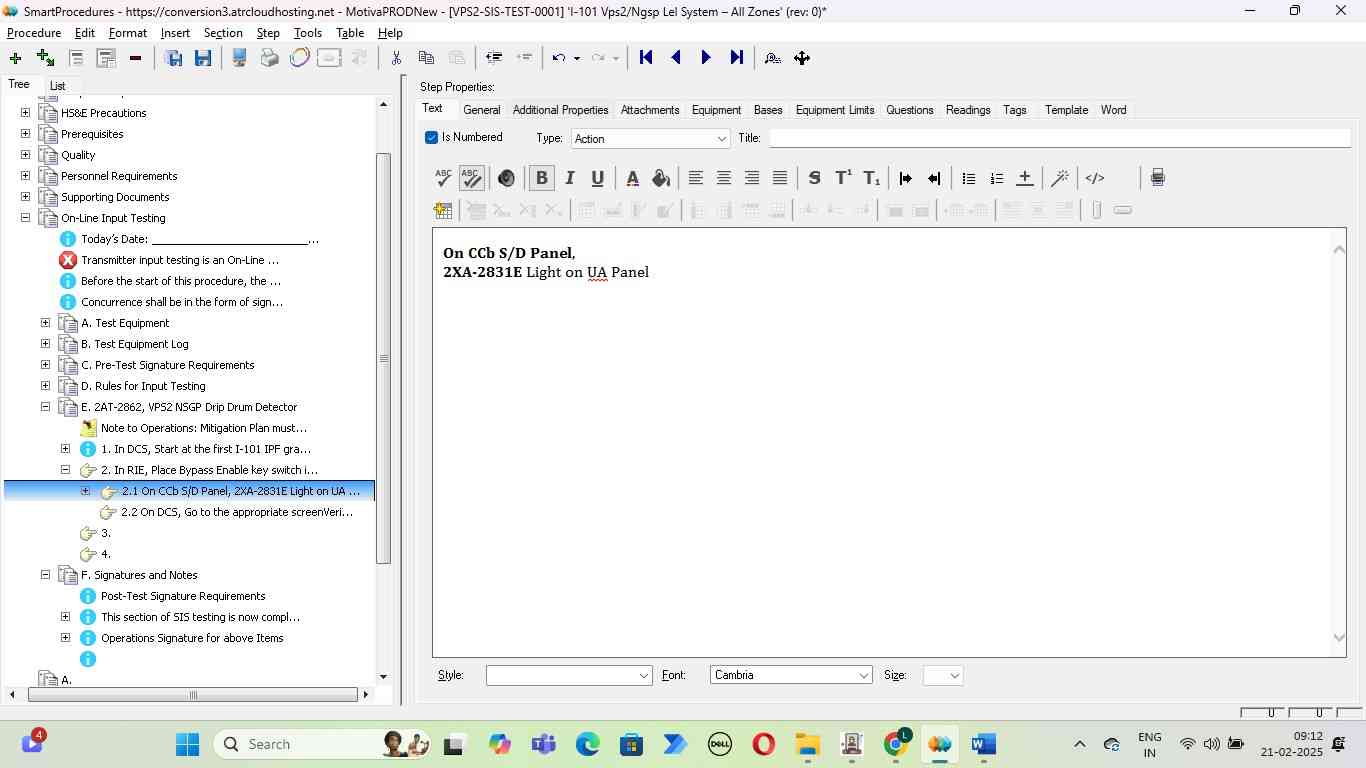Expand the HS&E Precautions tree node

(x=25, y=113)
